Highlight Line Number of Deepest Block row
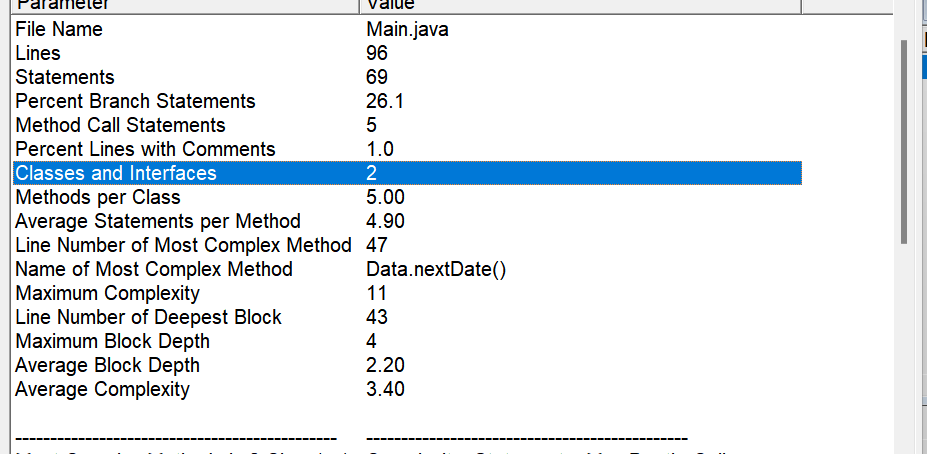 click(x=148, y=318)
